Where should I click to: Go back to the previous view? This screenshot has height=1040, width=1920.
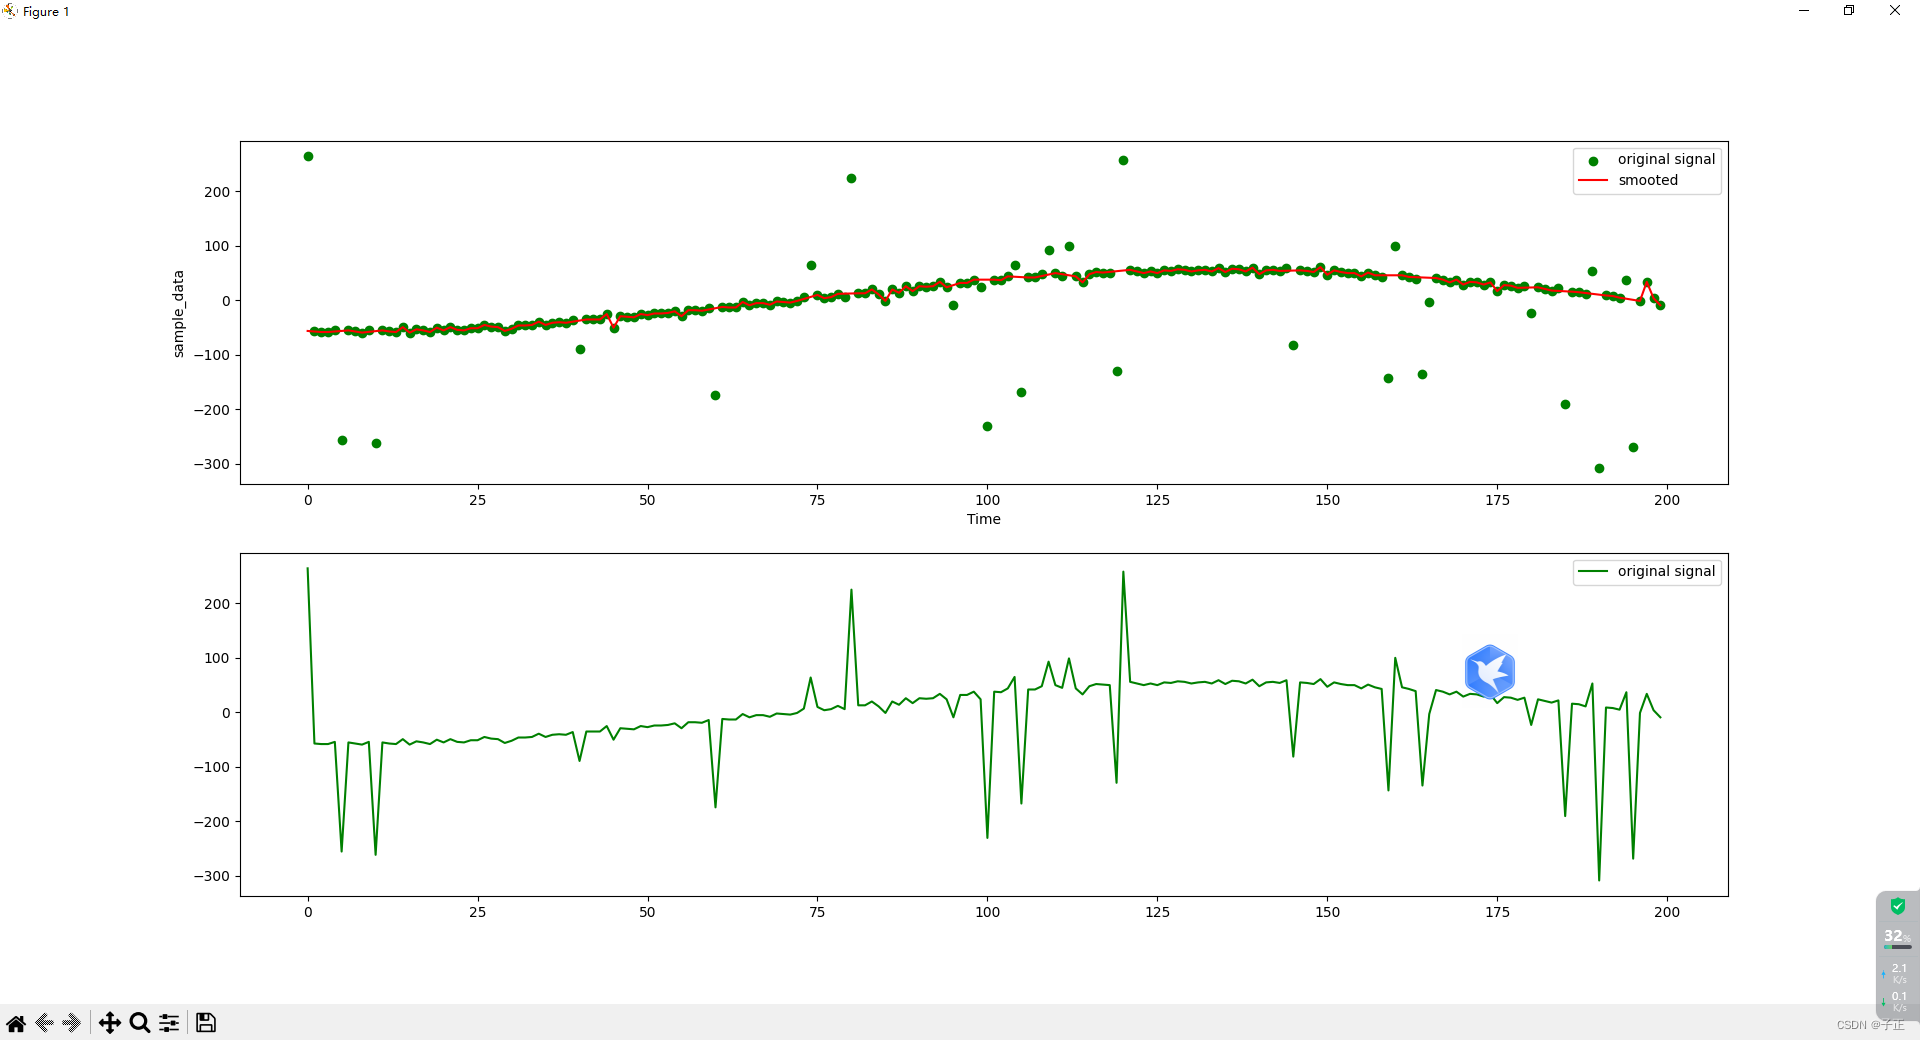tap(44, 1023)
